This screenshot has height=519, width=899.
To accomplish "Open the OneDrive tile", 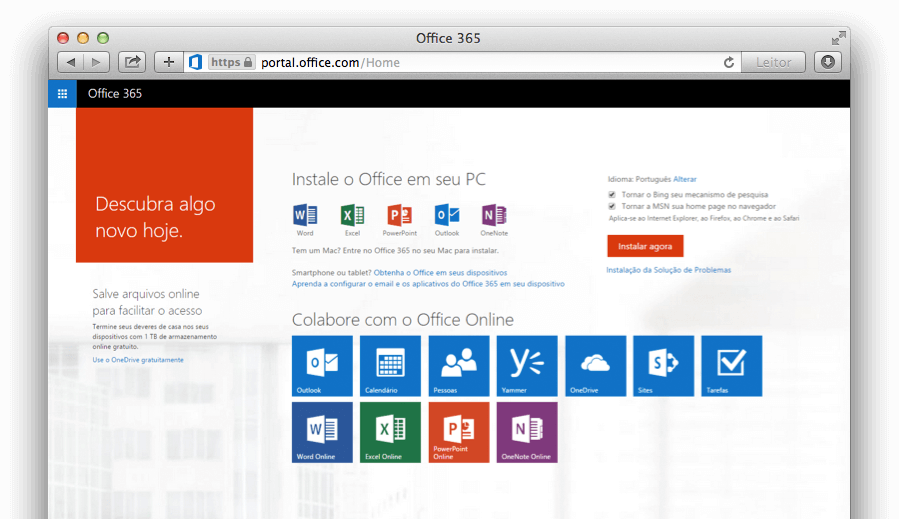I will pyautogui.click(x=596, y=366).
